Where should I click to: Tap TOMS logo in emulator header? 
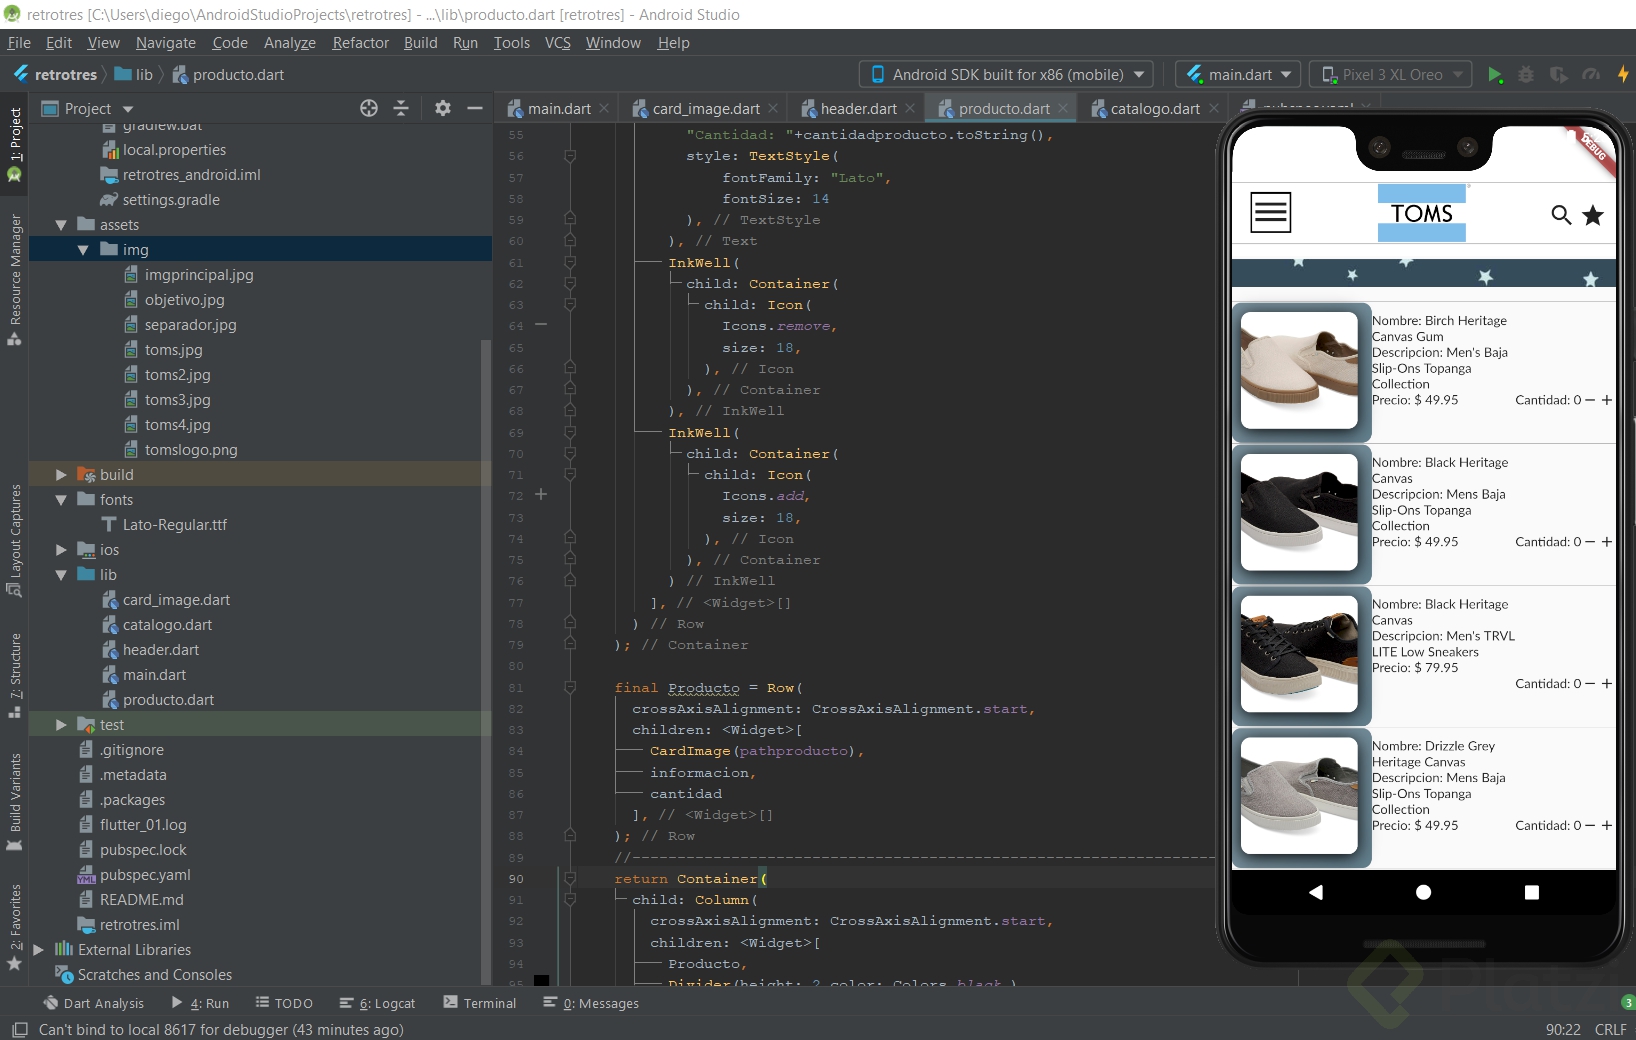tap(1422, 213)
